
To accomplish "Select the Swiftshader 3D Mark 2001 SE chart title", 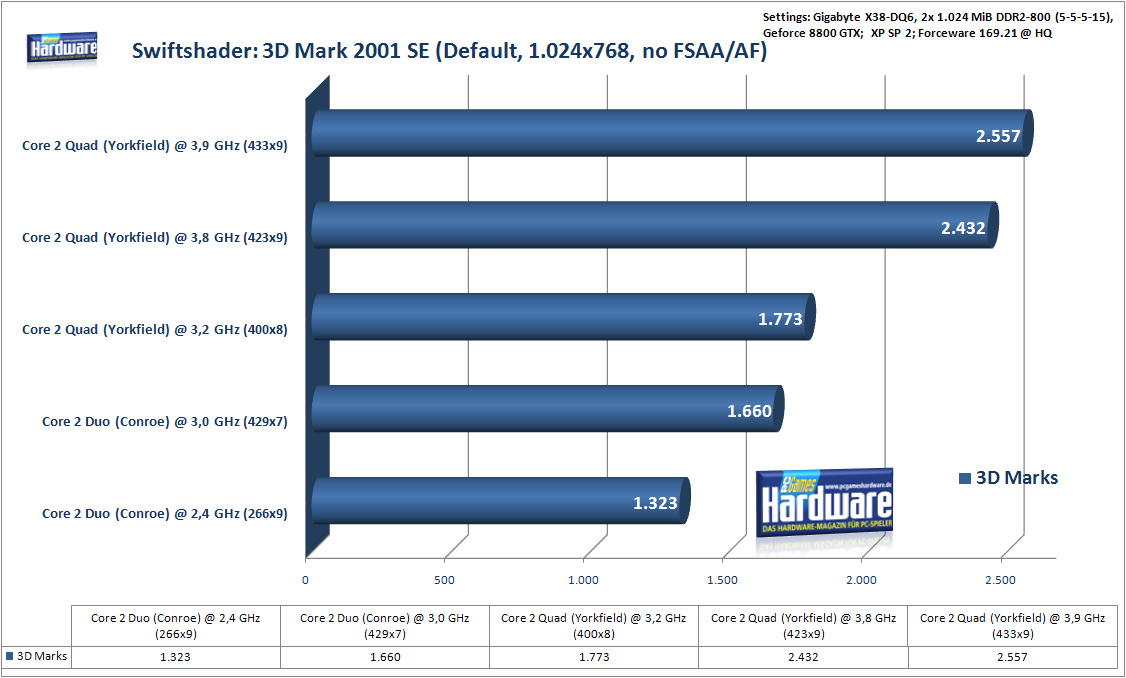I will tap(450, 51).
